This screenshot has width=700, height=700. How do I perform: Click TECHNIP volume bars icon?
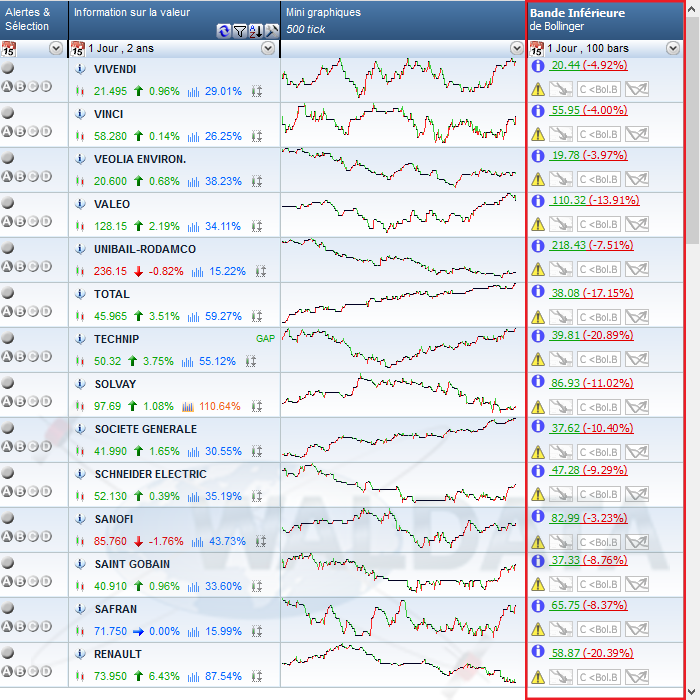coord(188,362)
